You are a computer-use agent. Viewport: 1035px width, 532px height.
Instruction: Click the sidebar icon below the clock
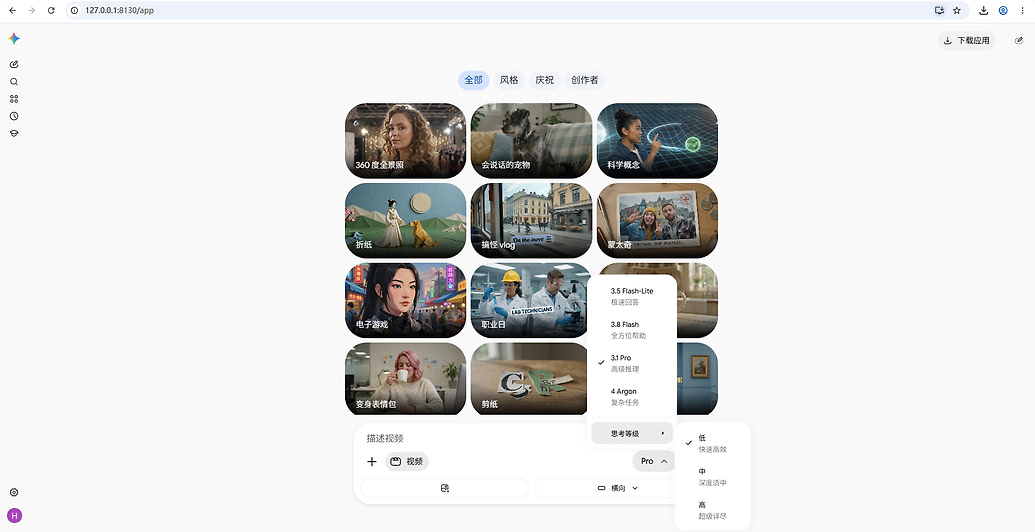click(14, 133)
